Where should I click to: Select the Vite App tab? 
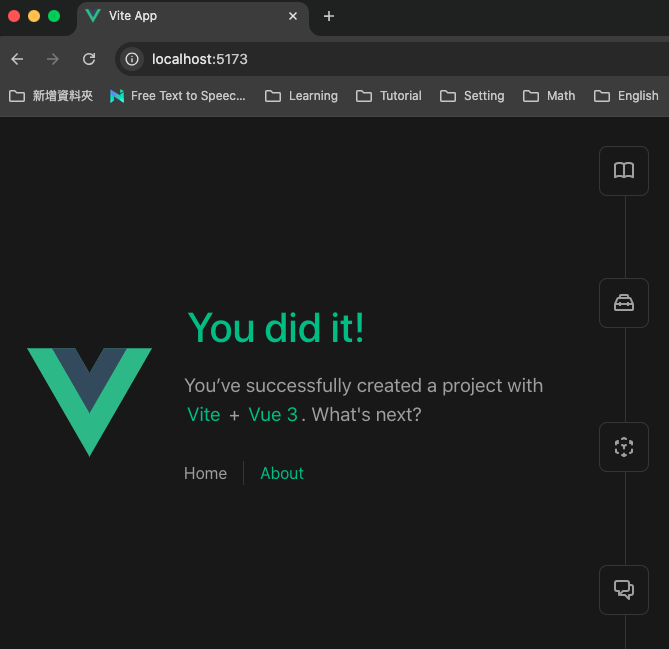(192, 17)
